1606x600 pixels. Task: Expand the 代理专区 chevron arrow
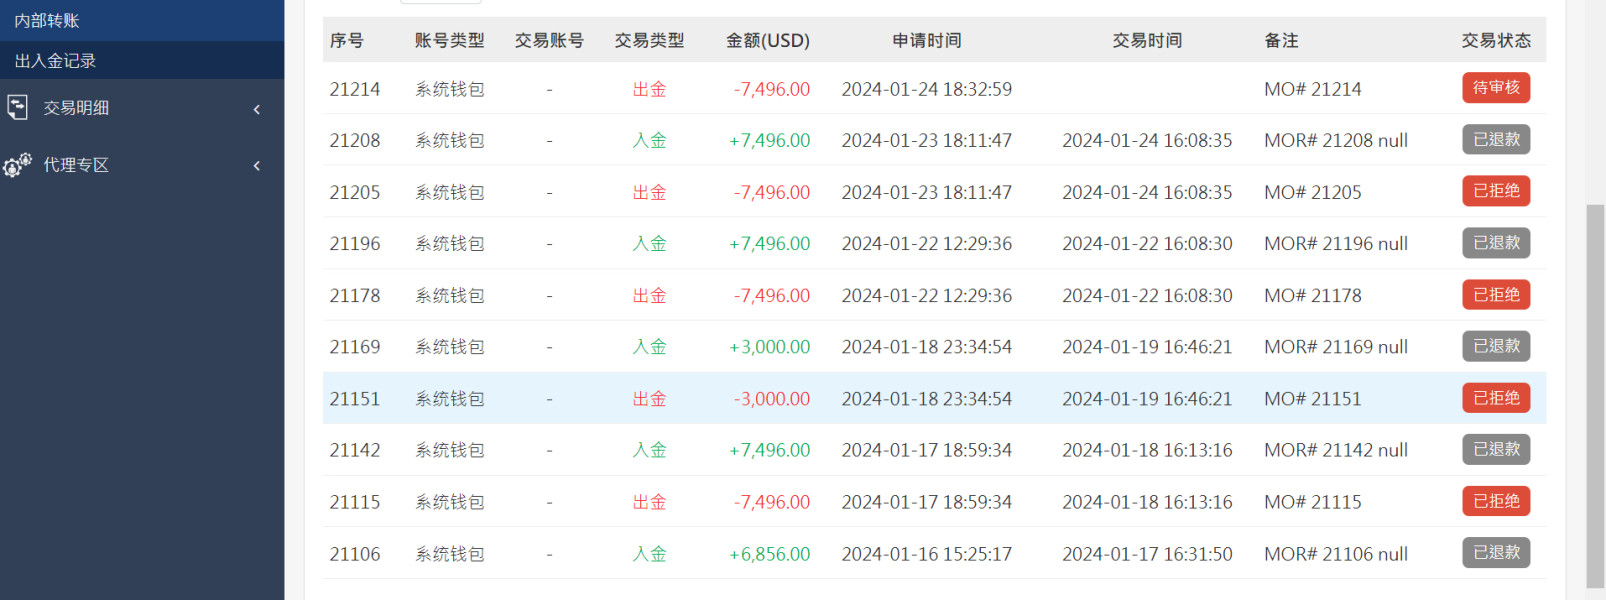[257, 166]
